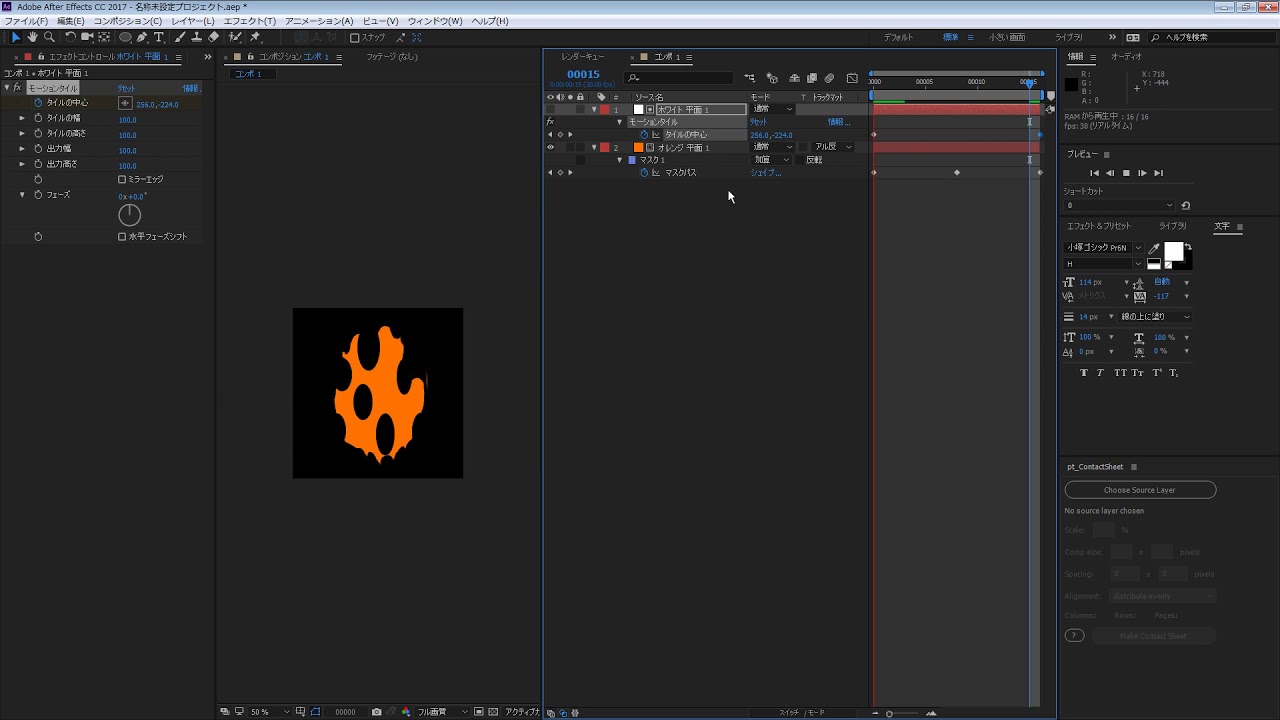Select the Roto Brush tool
The width and height of the screenshot is (1280, 720).
[235, 37]
